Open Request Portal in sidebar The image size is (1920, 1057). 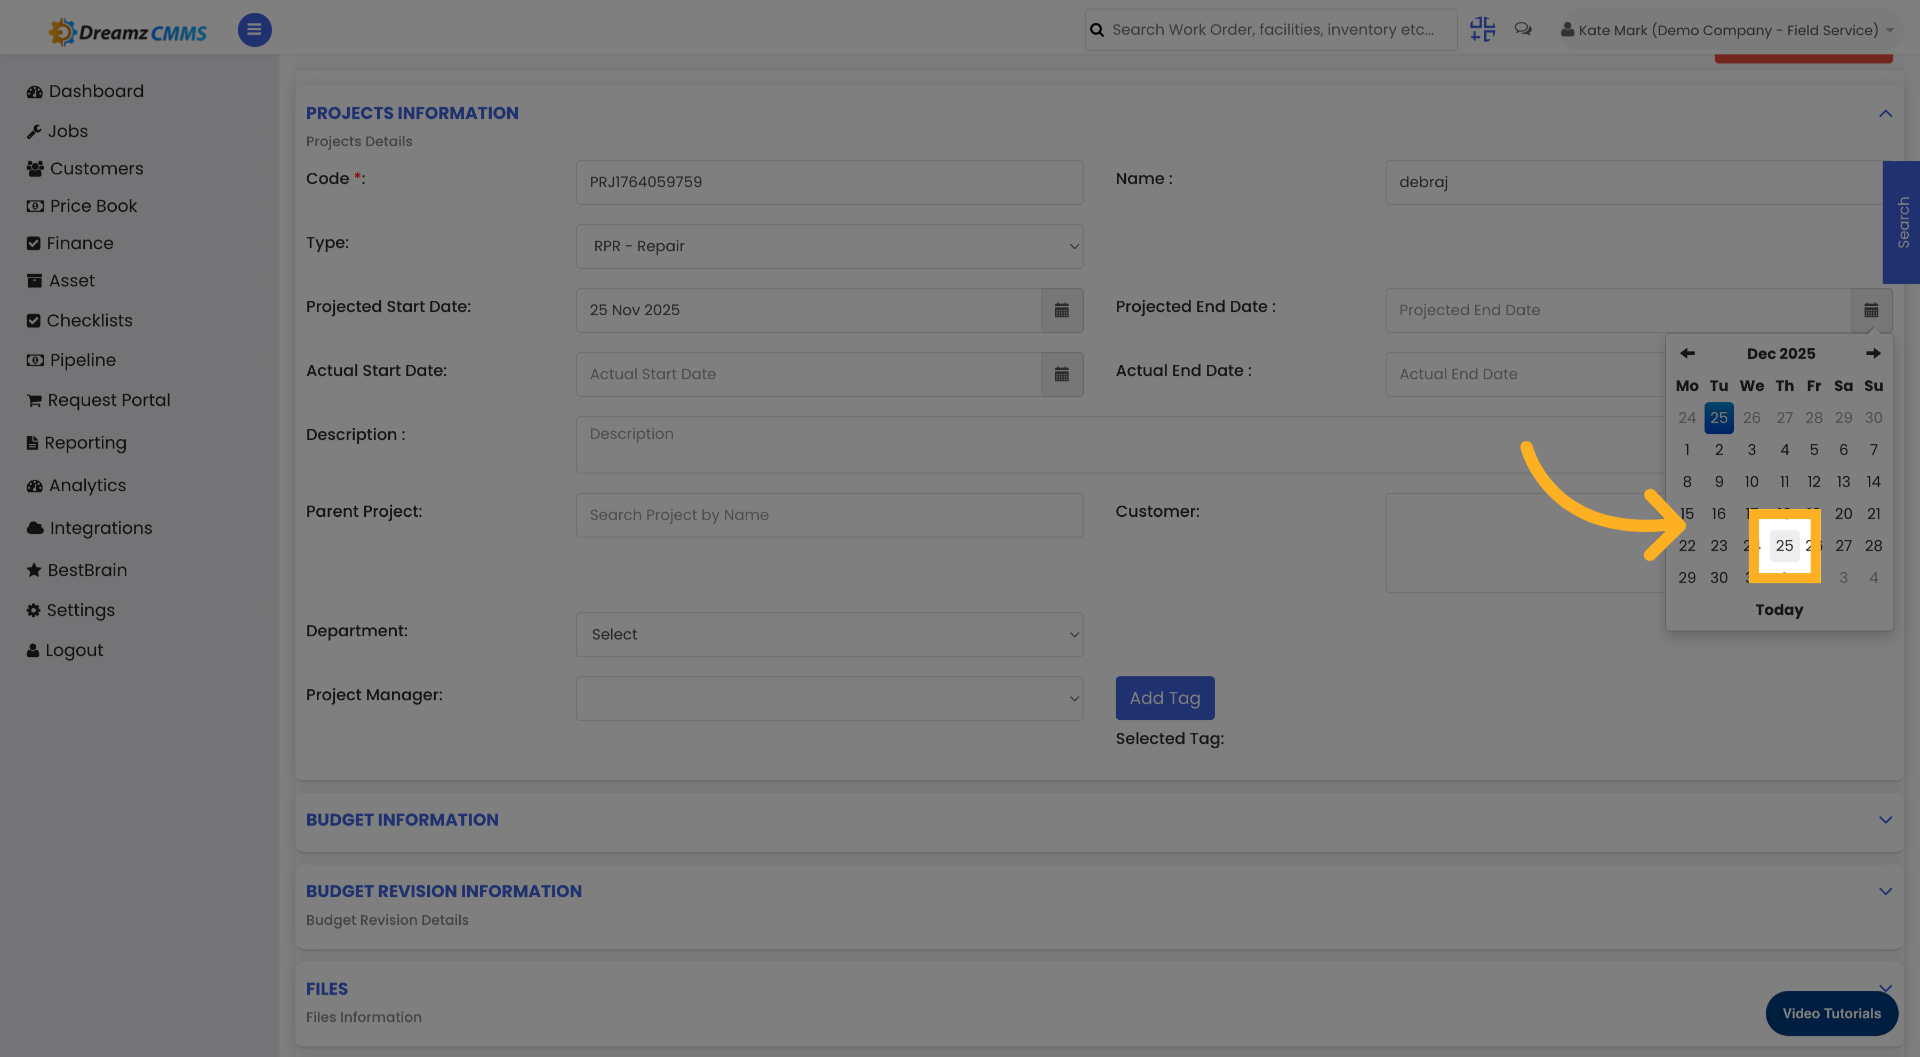click(x=99, y=400)
